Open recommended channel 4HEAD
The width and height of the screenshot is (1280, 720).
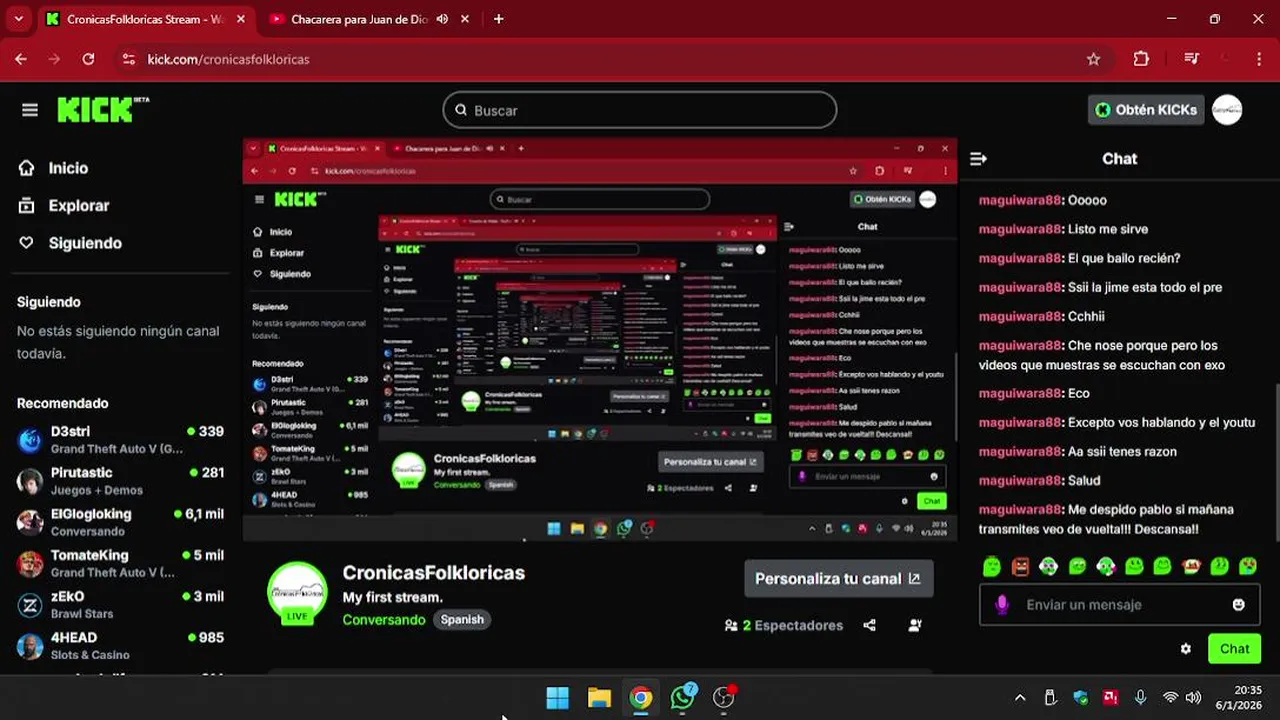point(120,645)
